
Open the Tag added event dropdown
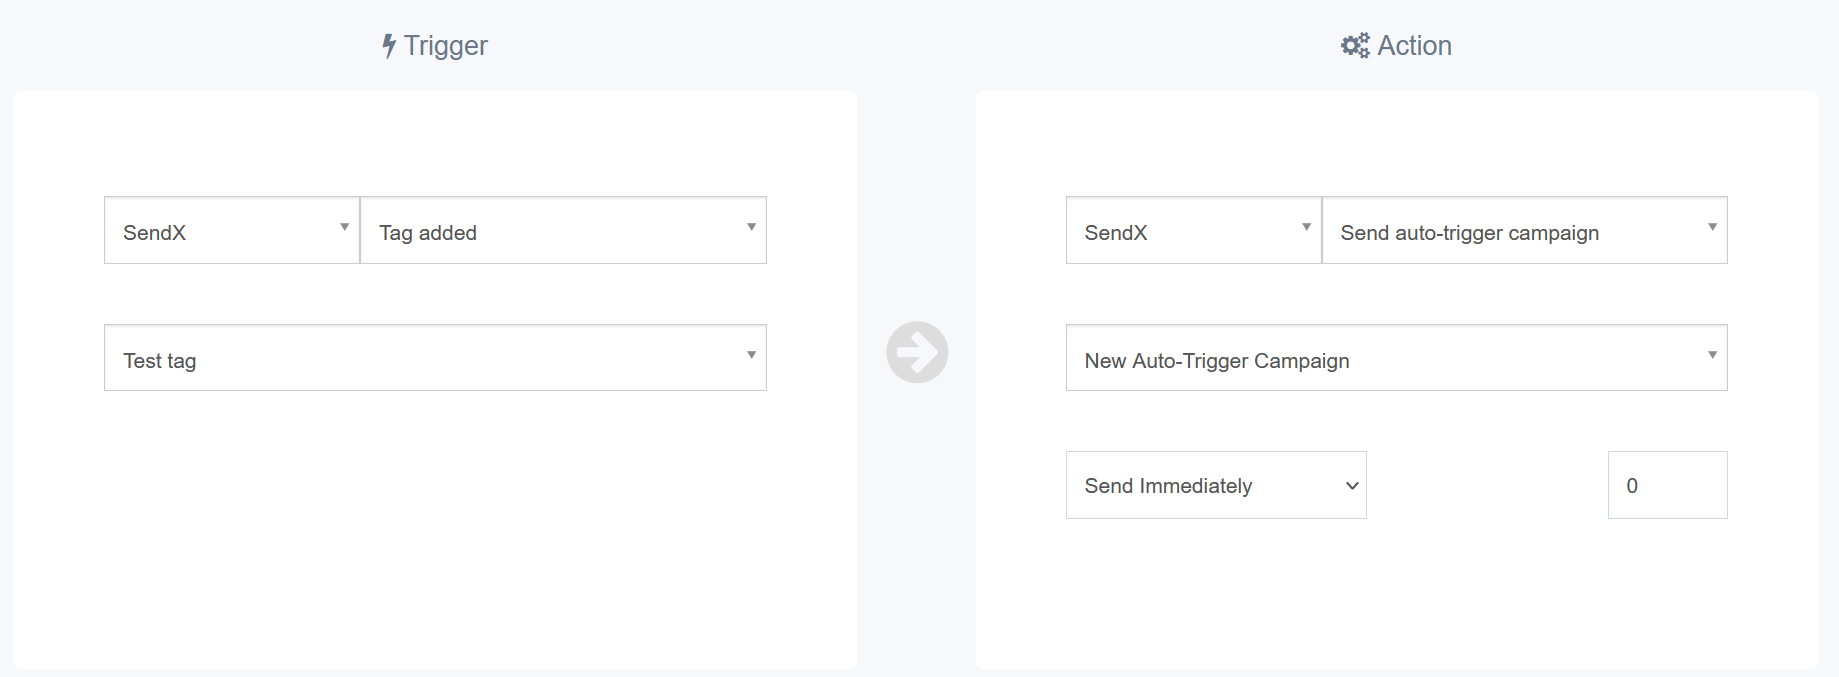tap(563, 230)
